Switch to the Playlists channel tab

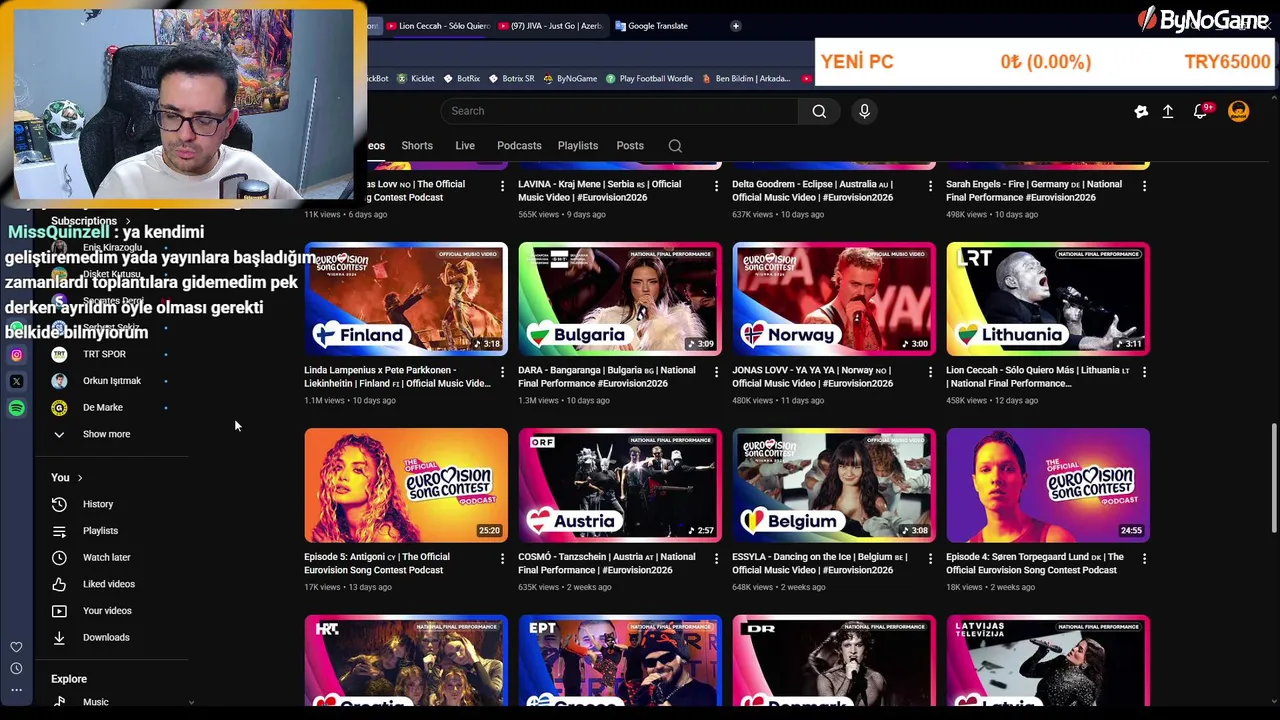pyautogui.click(x=578, y=146)
